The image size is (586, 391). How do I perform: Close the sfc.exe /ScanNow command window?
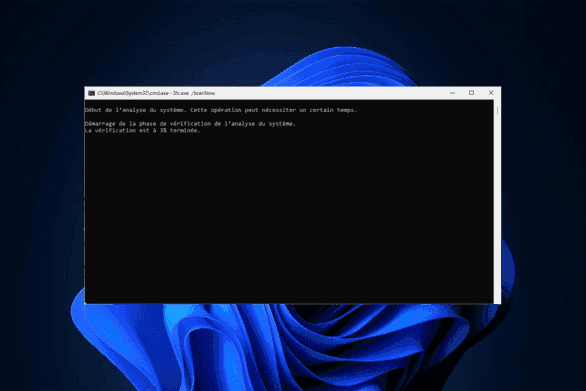[491, 93]
